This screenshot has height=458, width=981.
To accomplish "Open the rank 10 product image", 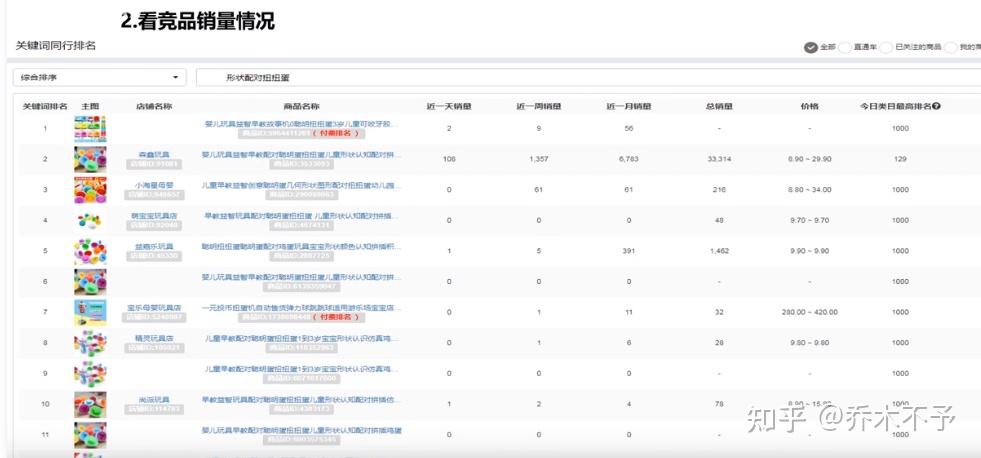I will (x=90, y=404).
